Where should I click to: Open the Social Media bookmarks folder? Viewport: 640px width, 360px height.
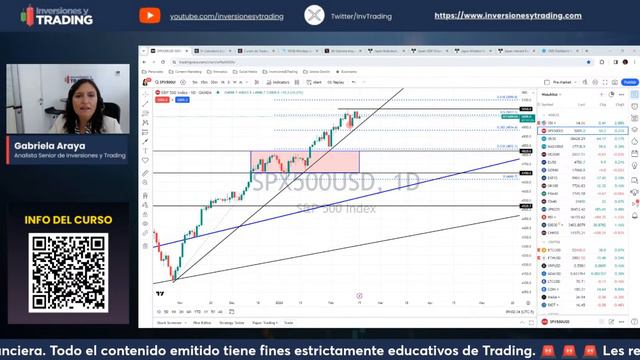245,72
